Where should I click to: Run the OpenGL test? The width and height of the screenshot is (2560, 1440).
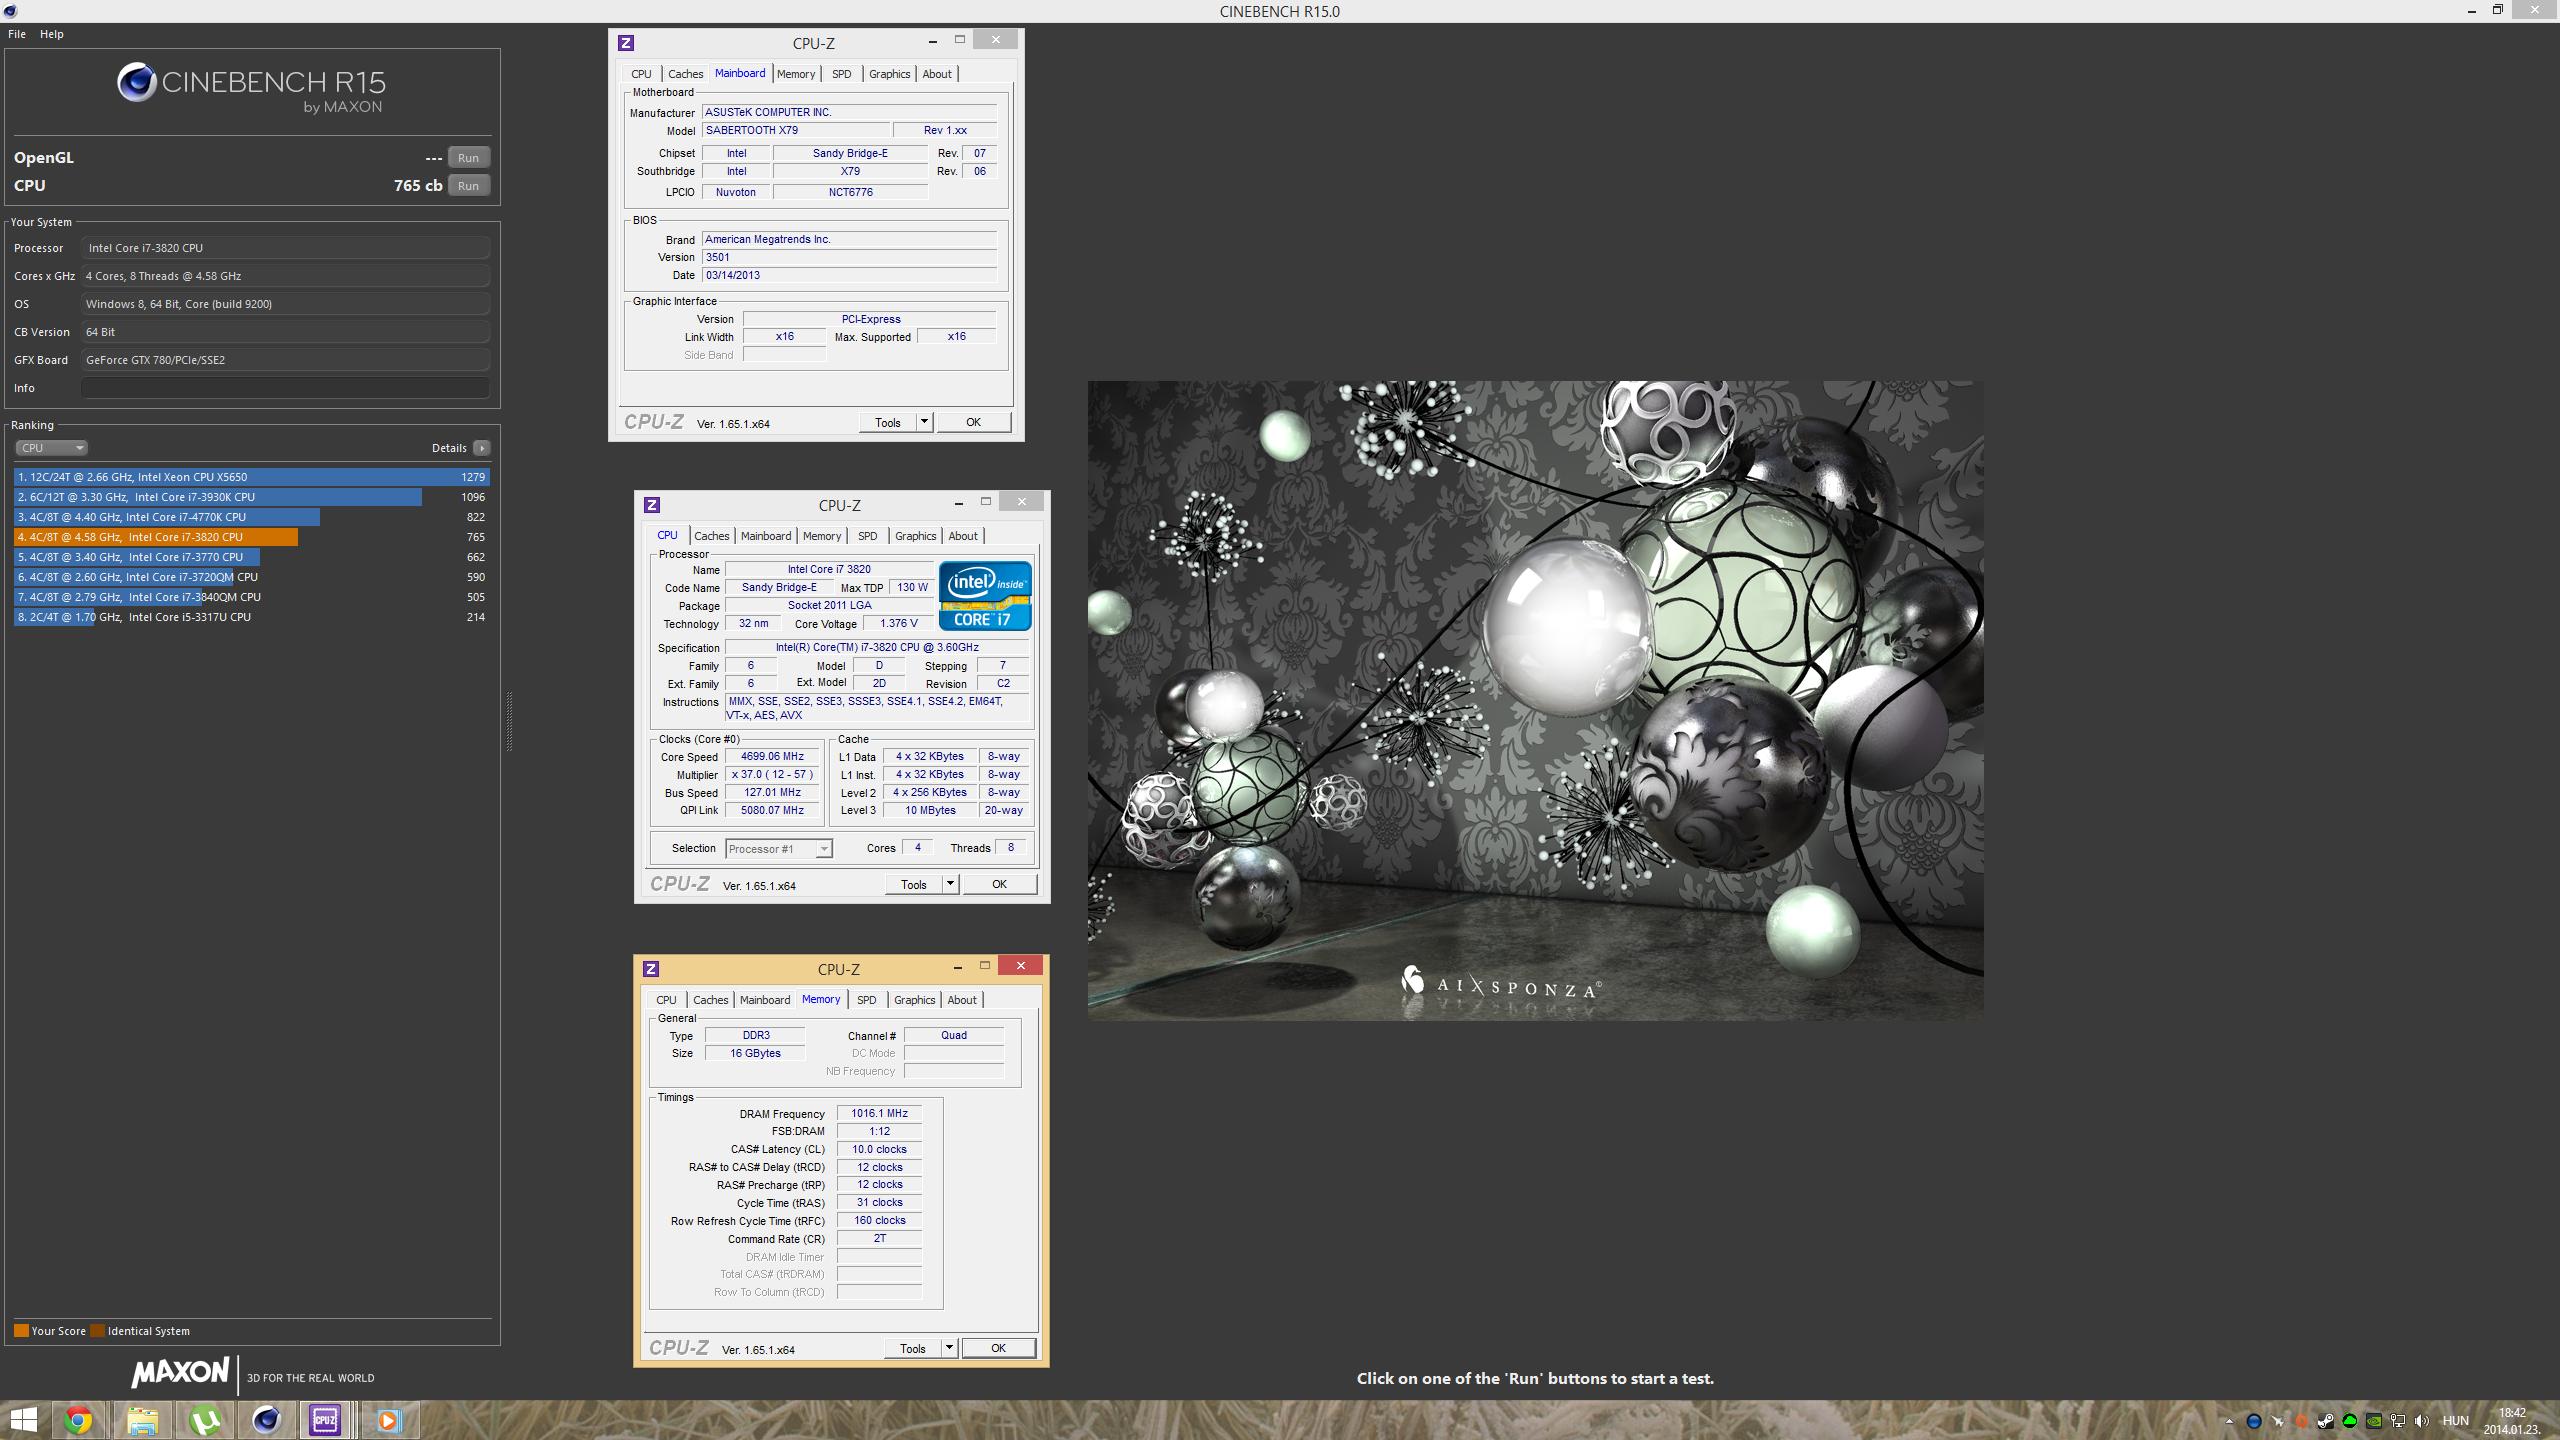click(x=468, y=158)
